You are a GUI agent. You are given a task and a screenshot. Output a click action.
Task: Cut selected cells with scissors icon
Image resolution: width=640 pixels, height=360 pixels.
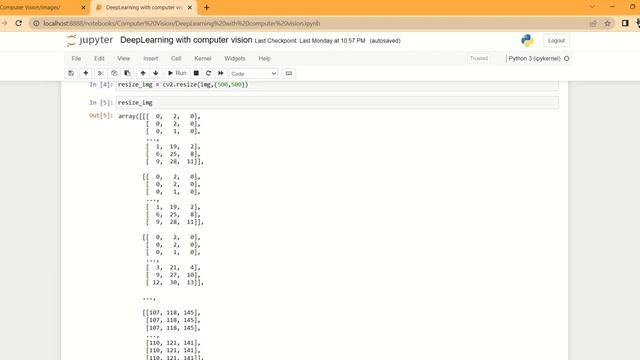click(101, 73)
